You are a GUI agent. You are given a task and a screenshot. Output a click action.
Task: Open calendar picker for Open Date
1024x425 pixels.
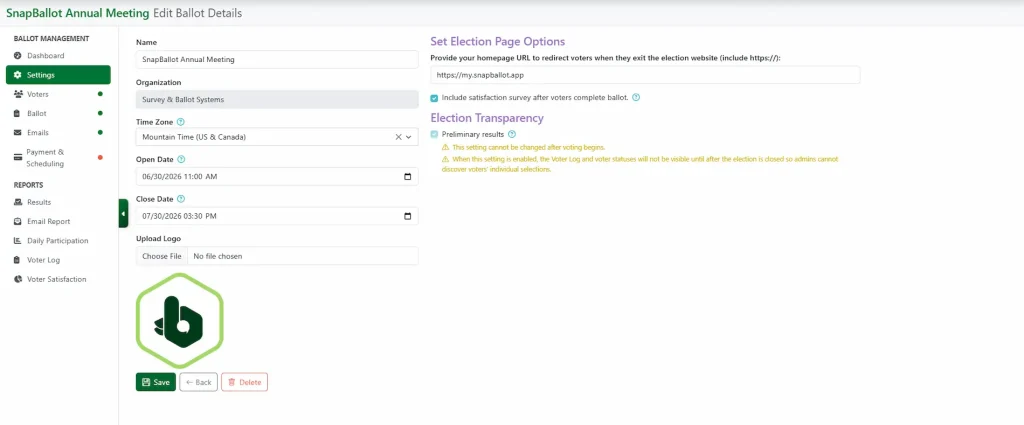point(408,177)
